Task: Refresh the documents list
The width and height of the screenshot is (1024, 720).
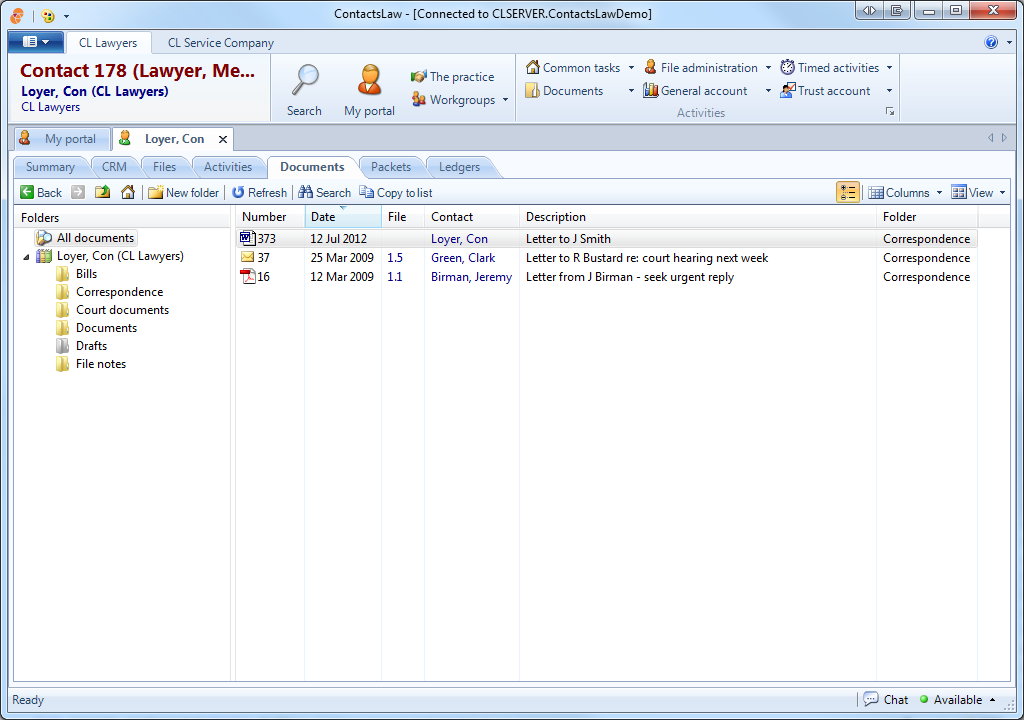Action: coord(259,192)
